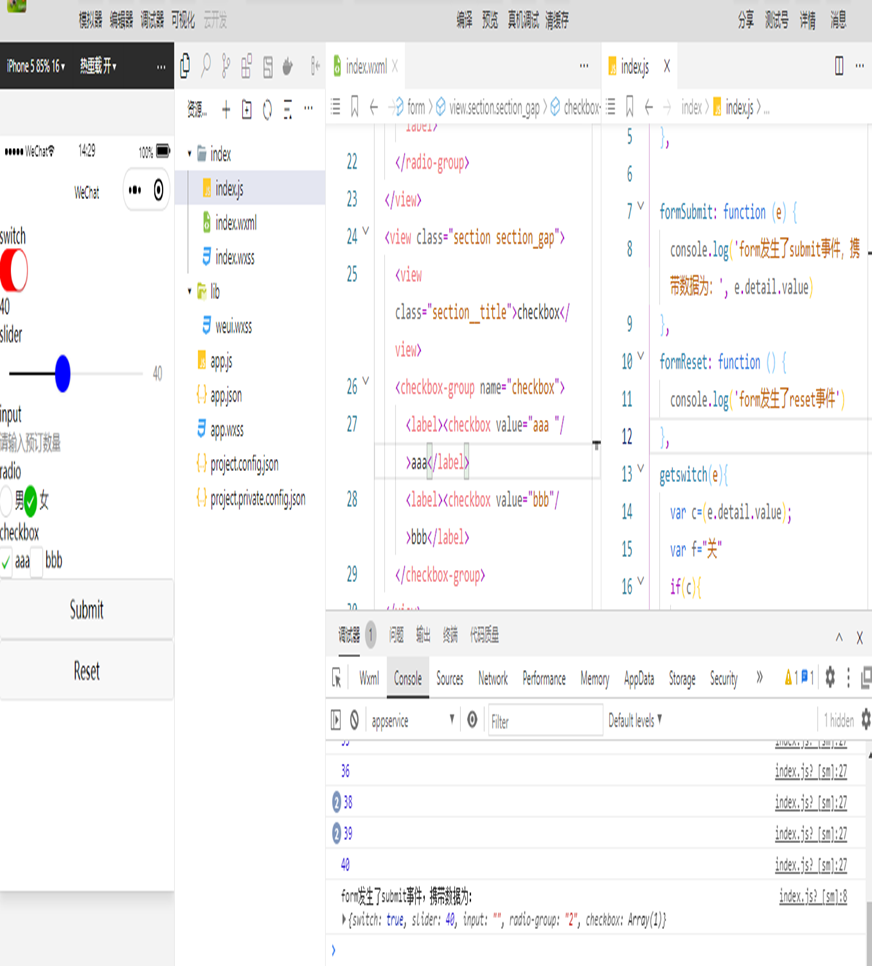Switch to the Network tab
Viewport: 872px width, 966px height.
(x=493, y=678)
